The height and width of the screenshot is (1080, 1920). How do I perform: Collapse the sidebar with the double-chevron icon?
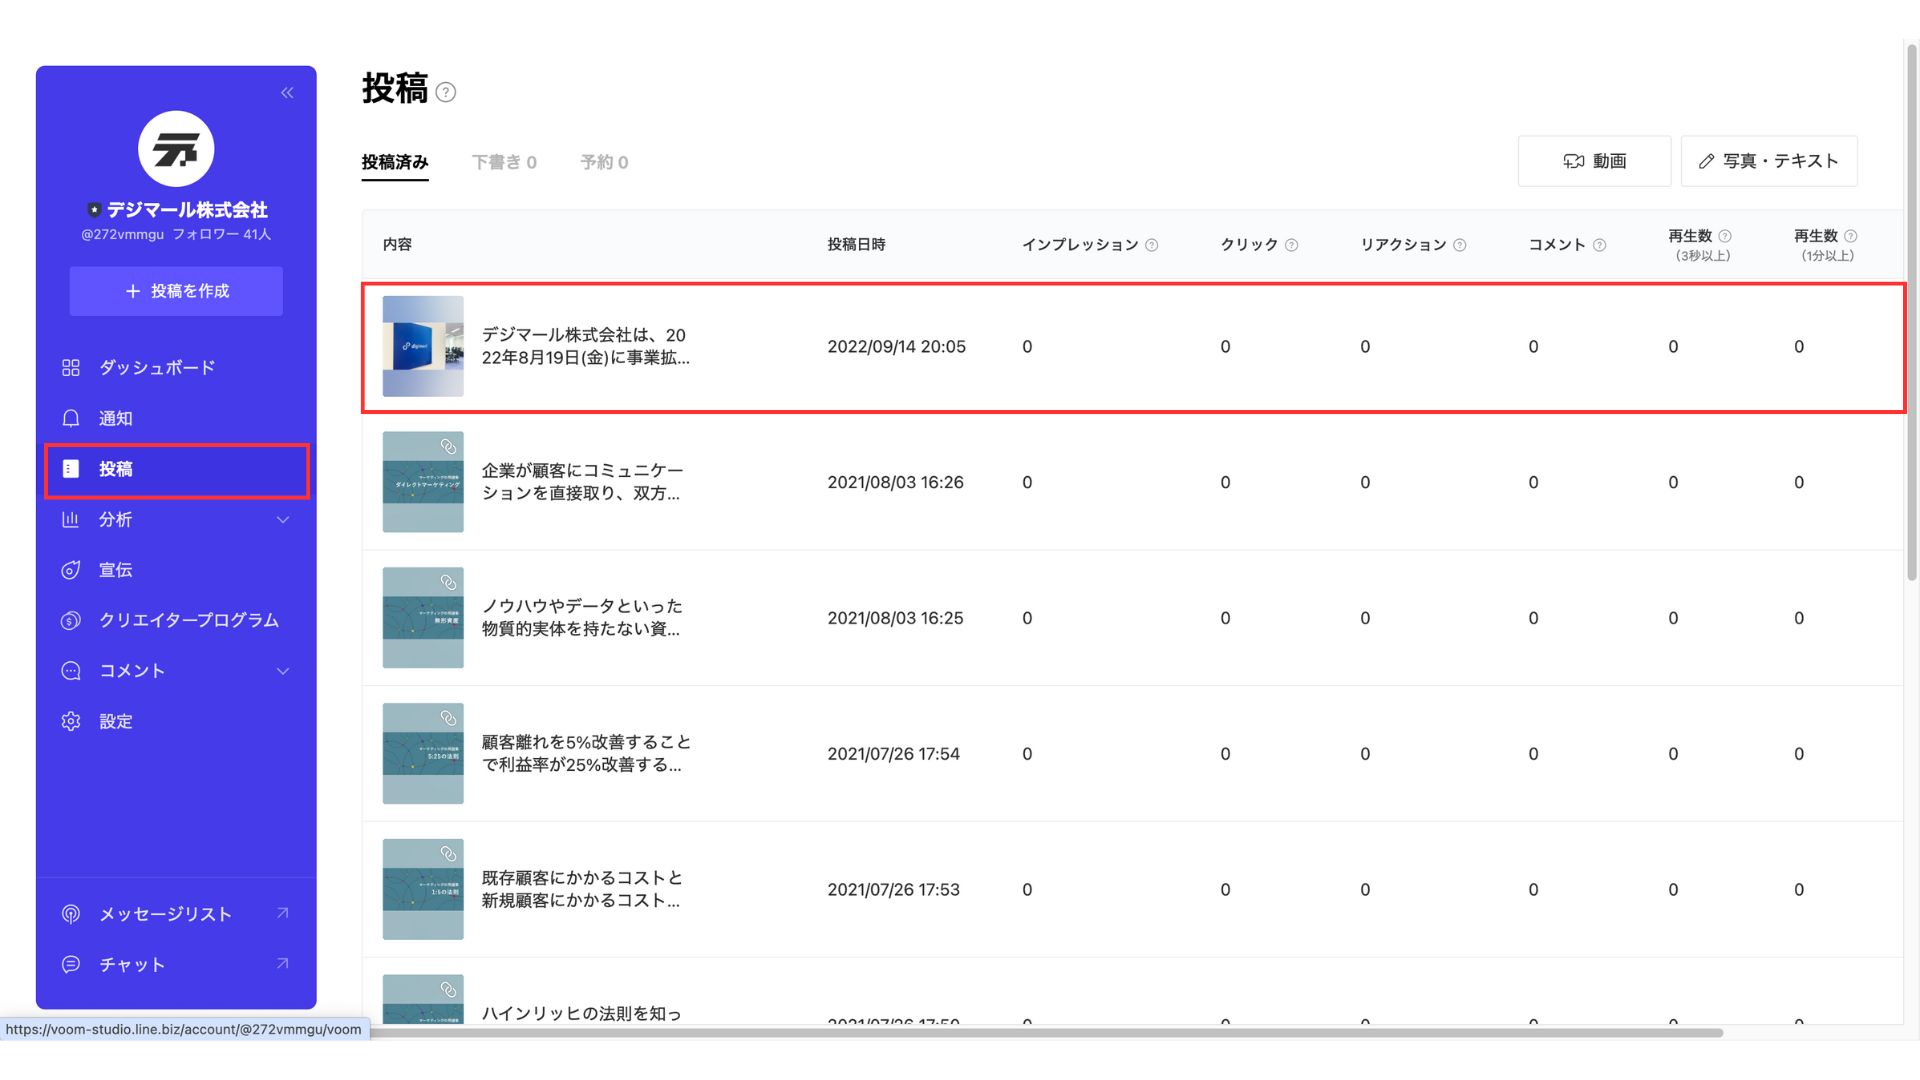[287, 93]
